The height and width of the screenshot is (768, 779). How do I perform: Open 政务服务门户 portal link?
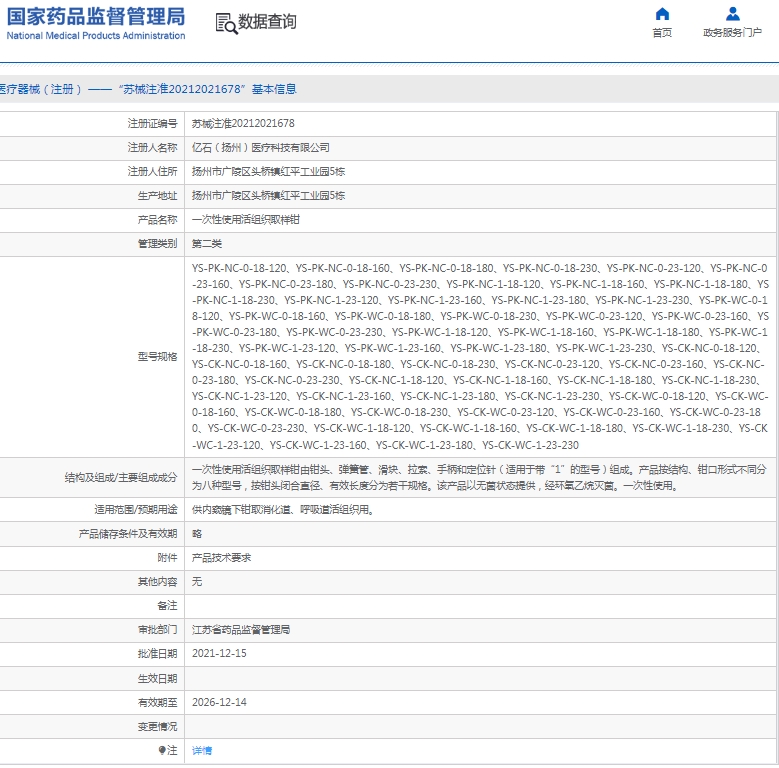click(732, 33)
